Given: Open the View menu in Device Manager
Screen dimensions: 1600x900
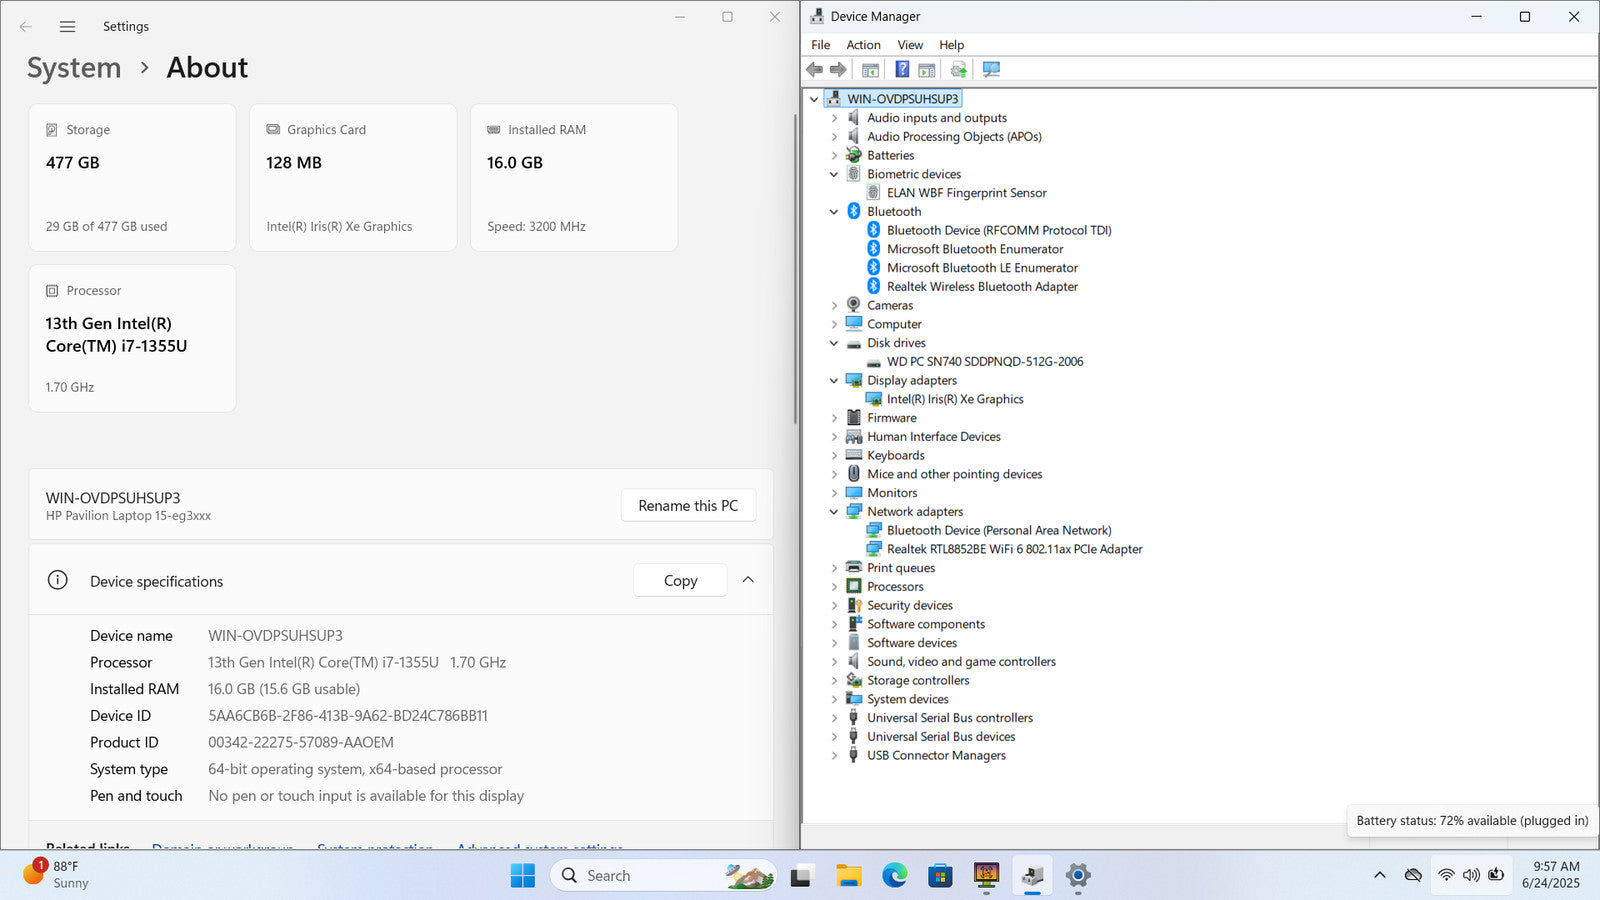Looking at the screenshot, I should point(909,45).
